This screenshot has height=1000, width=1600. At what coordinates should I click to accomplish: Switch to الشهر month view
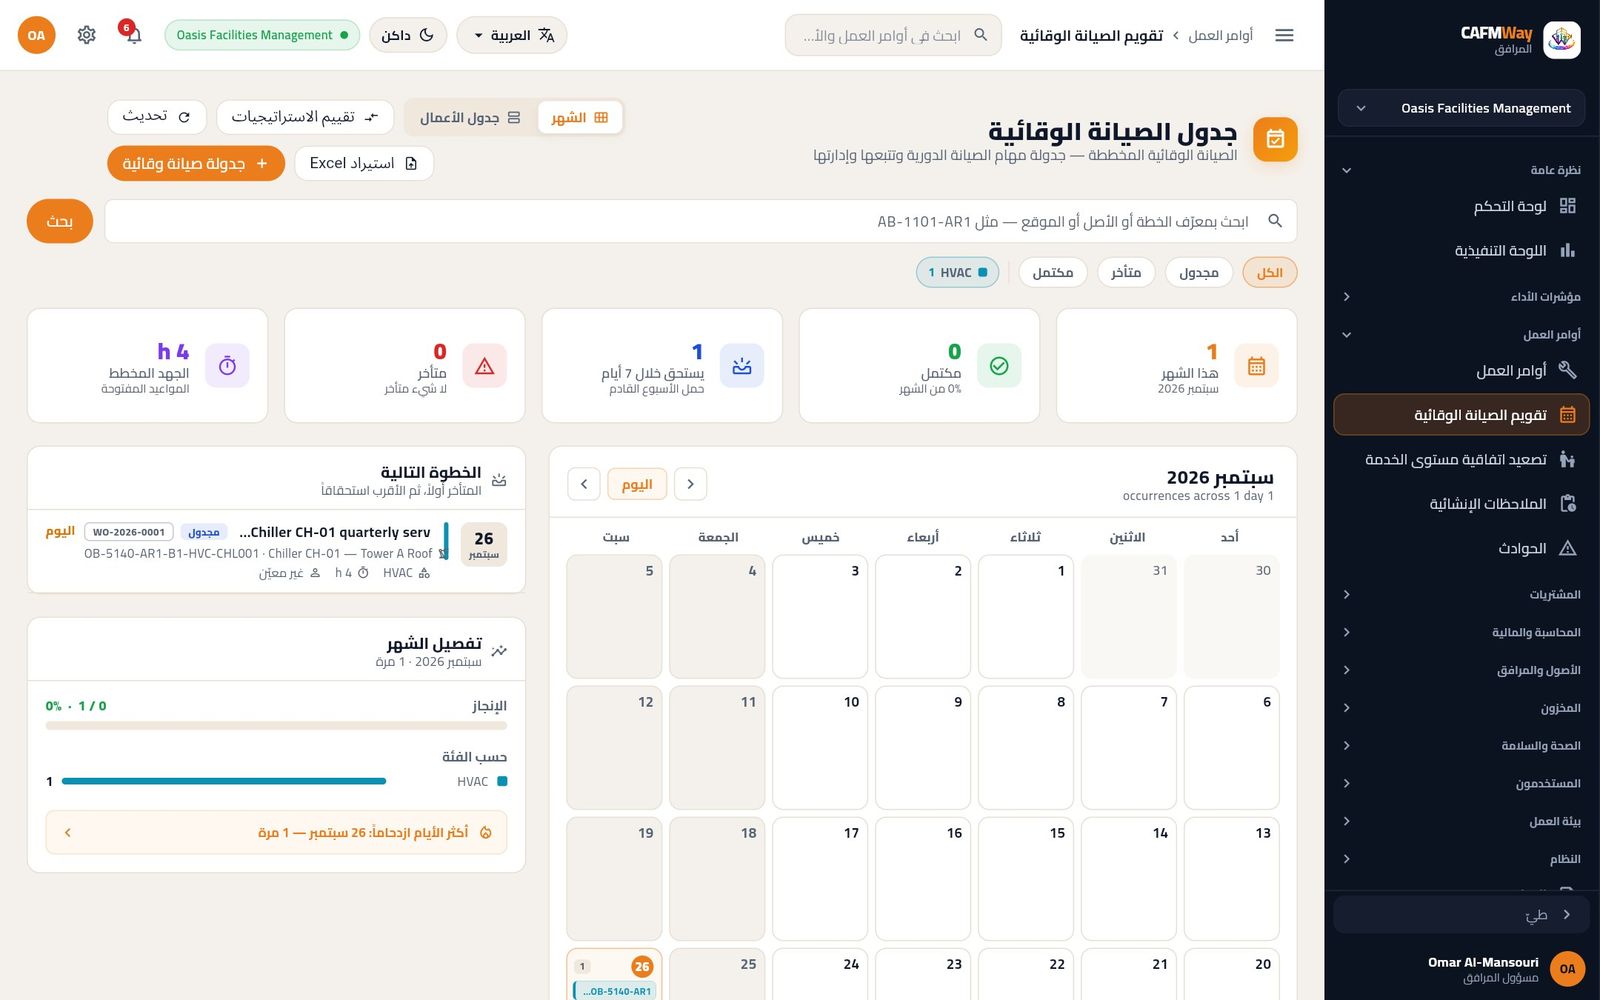(x=580, y=117)
